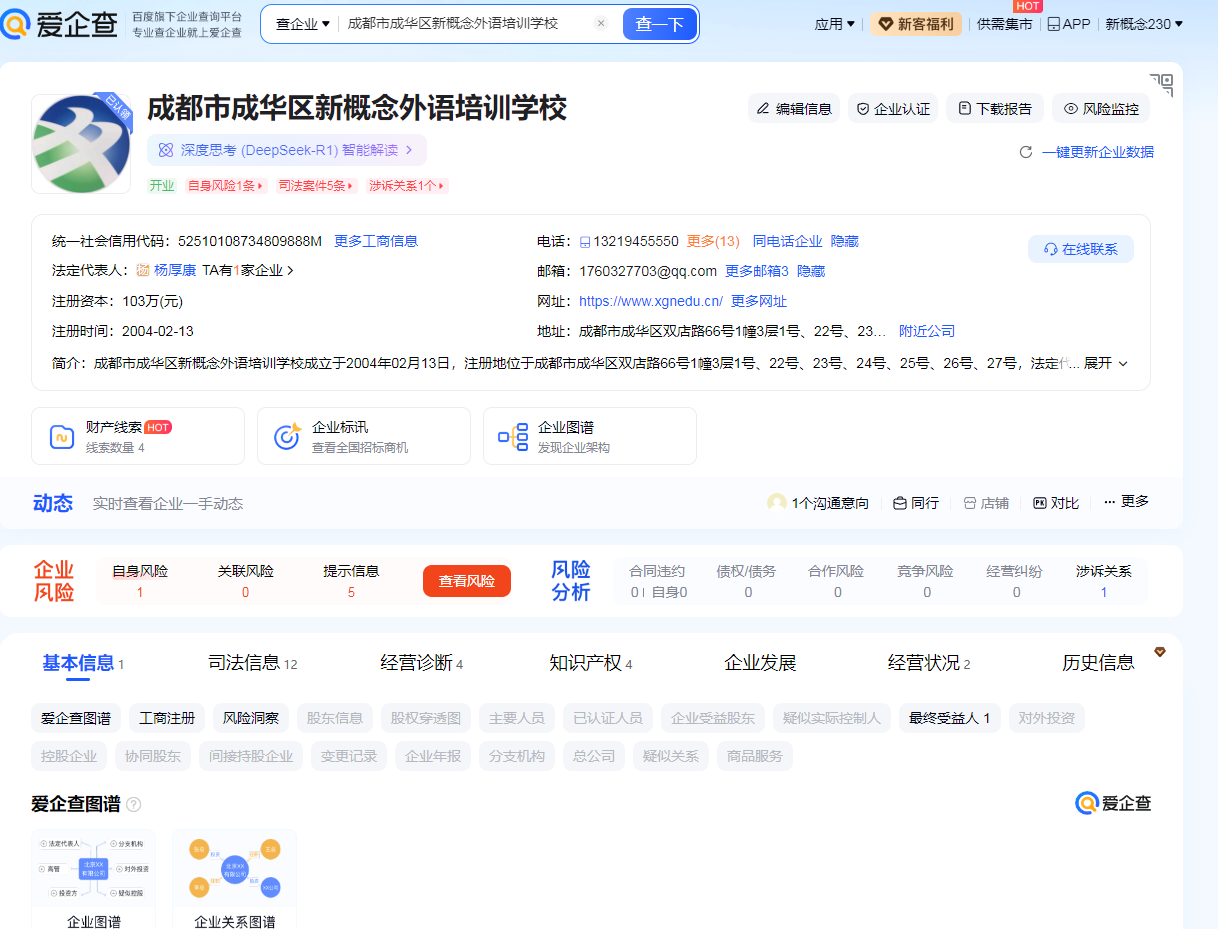Expand the 应用 applications menu
Image resolution: width=1218 pixels, height=929 pixels.
(834, 24)
